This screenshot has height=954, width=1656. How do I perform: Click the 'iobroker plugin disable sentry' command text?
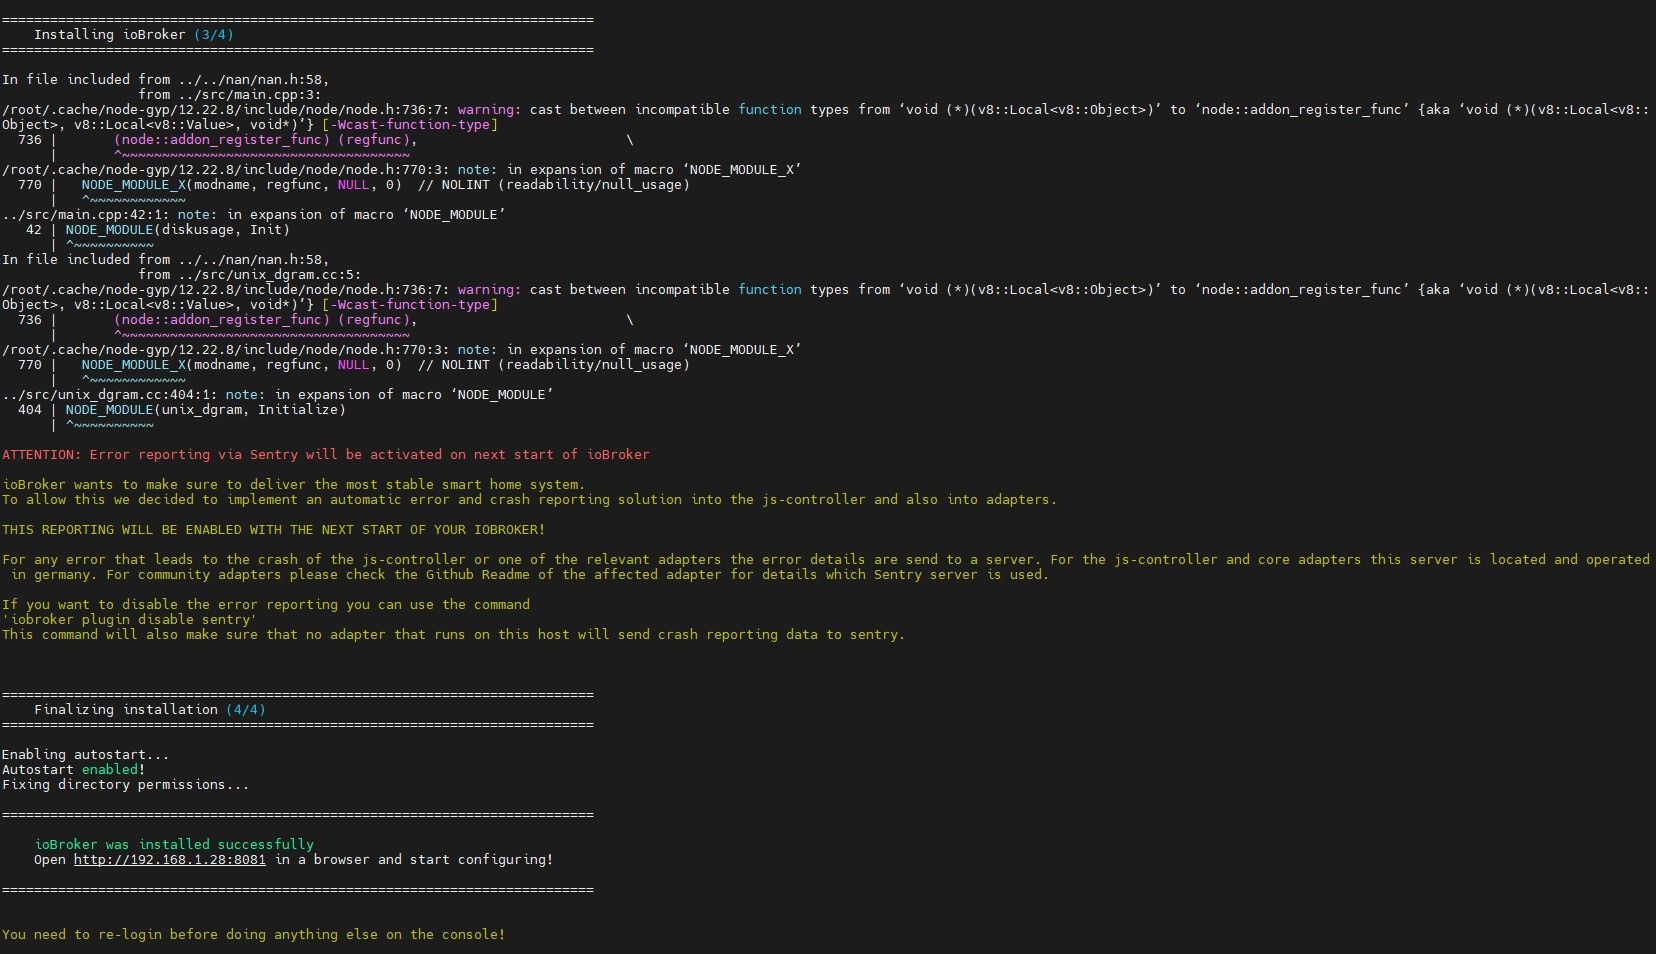coord(130,619)
